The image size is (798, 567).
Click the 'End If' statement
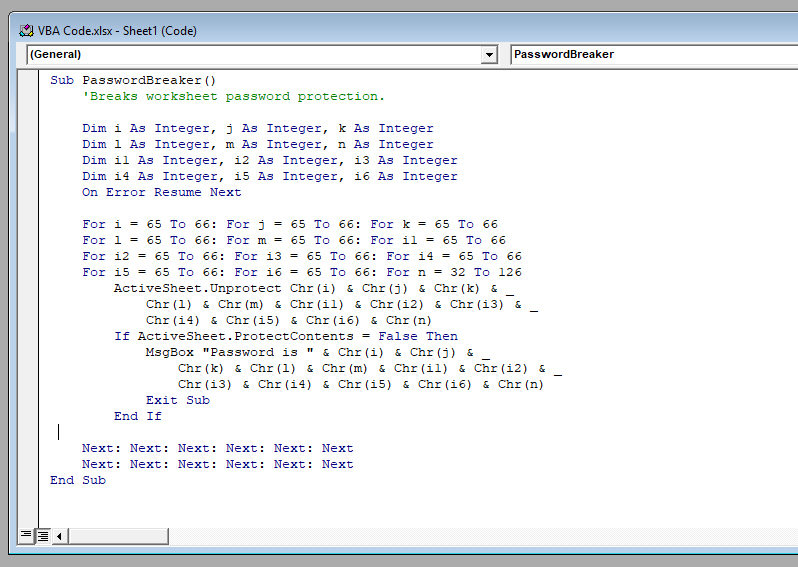[x=138, y=416]
